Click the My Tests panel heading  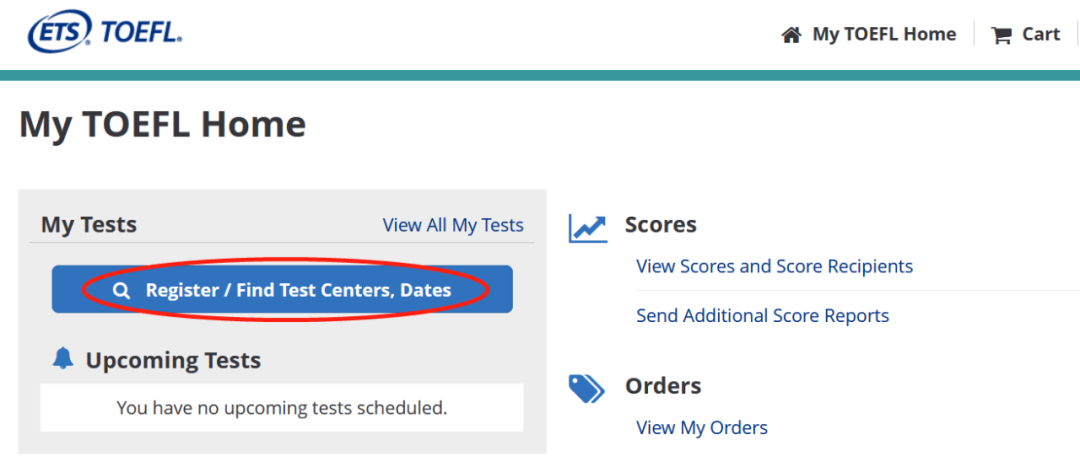tap(89, 225)
